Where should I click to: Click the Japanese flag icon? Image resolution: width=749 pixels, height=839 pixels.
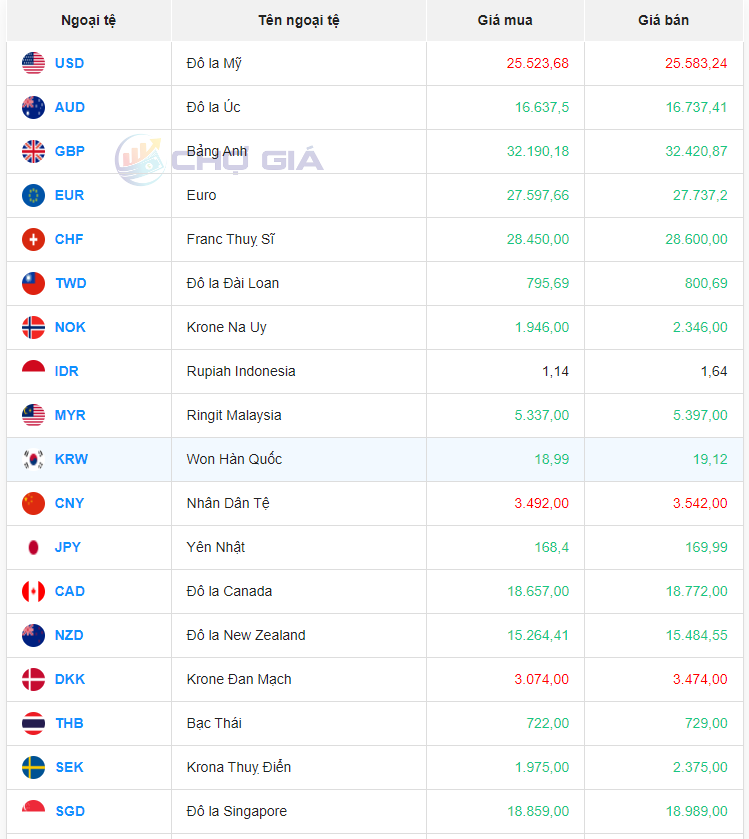pos(33,547)
